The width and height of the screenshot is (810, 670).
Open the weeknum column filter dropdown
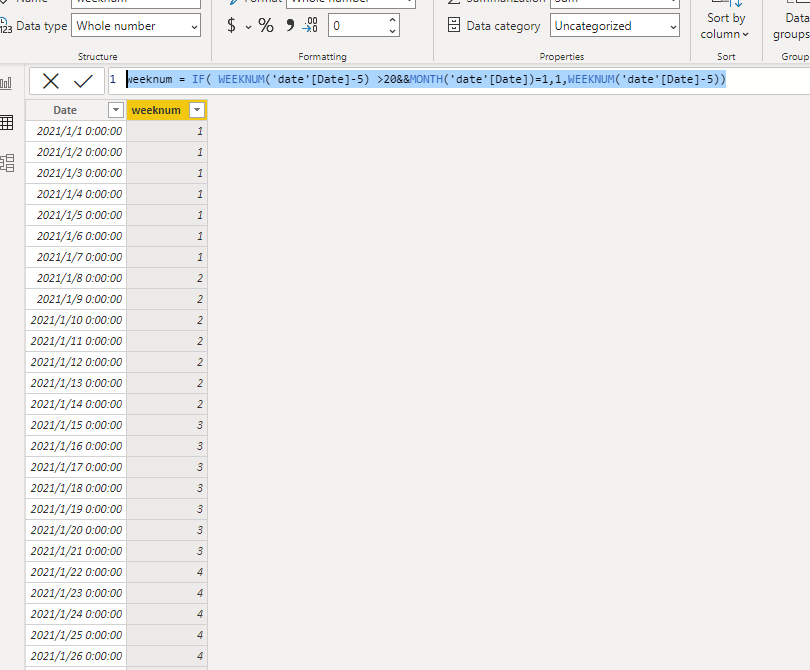tap(197, 110)
